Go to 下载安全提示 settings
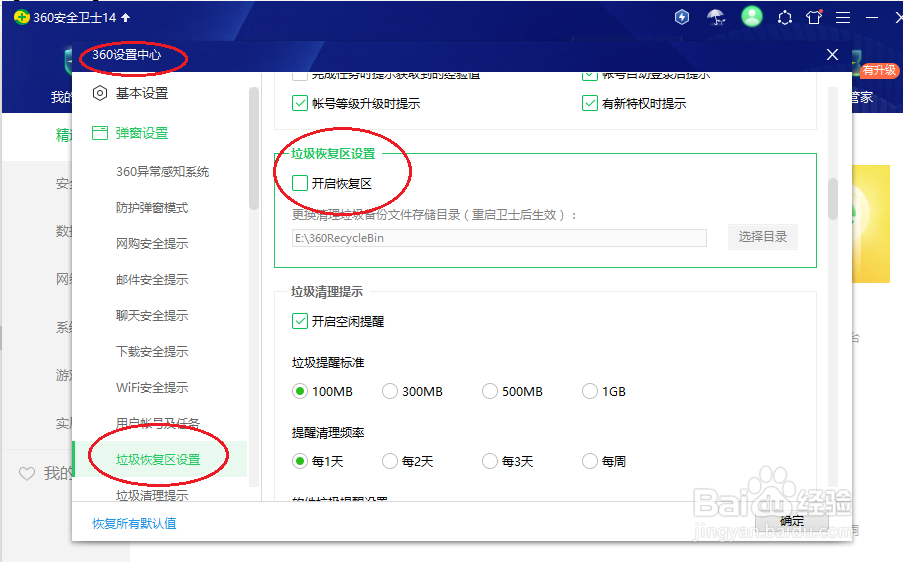The image size is (903, 562). coord(152,352)
